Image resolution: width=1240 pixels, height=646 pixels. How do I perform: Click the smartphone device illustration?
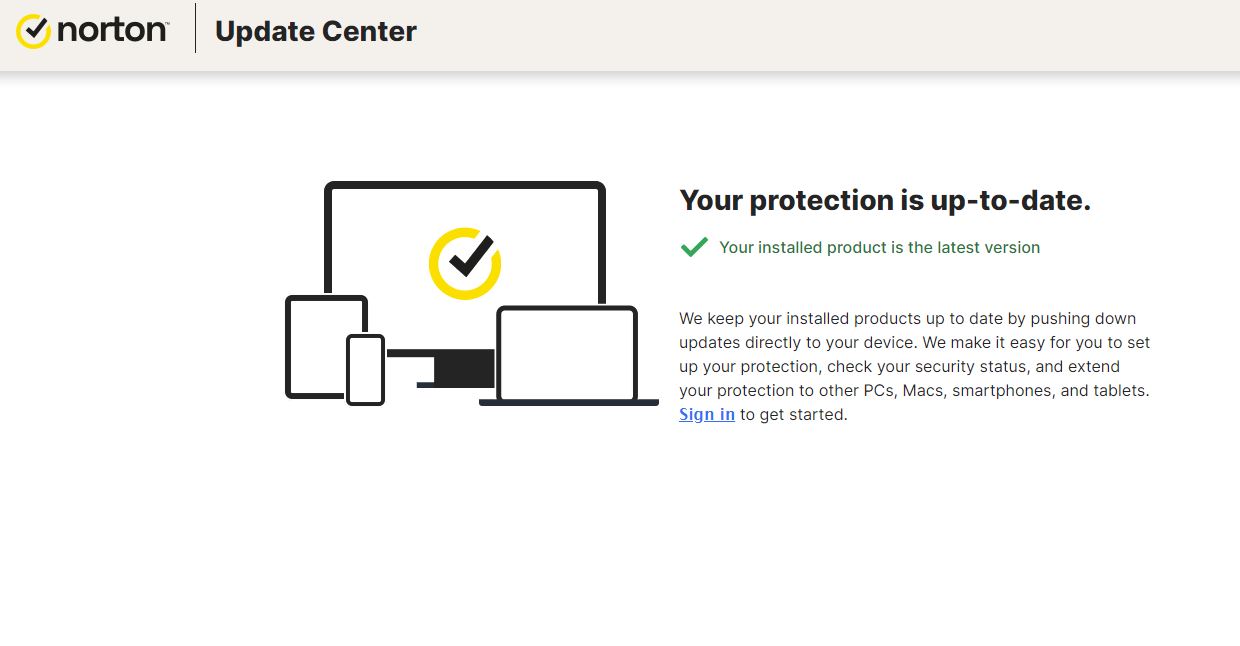click(365, 370)
